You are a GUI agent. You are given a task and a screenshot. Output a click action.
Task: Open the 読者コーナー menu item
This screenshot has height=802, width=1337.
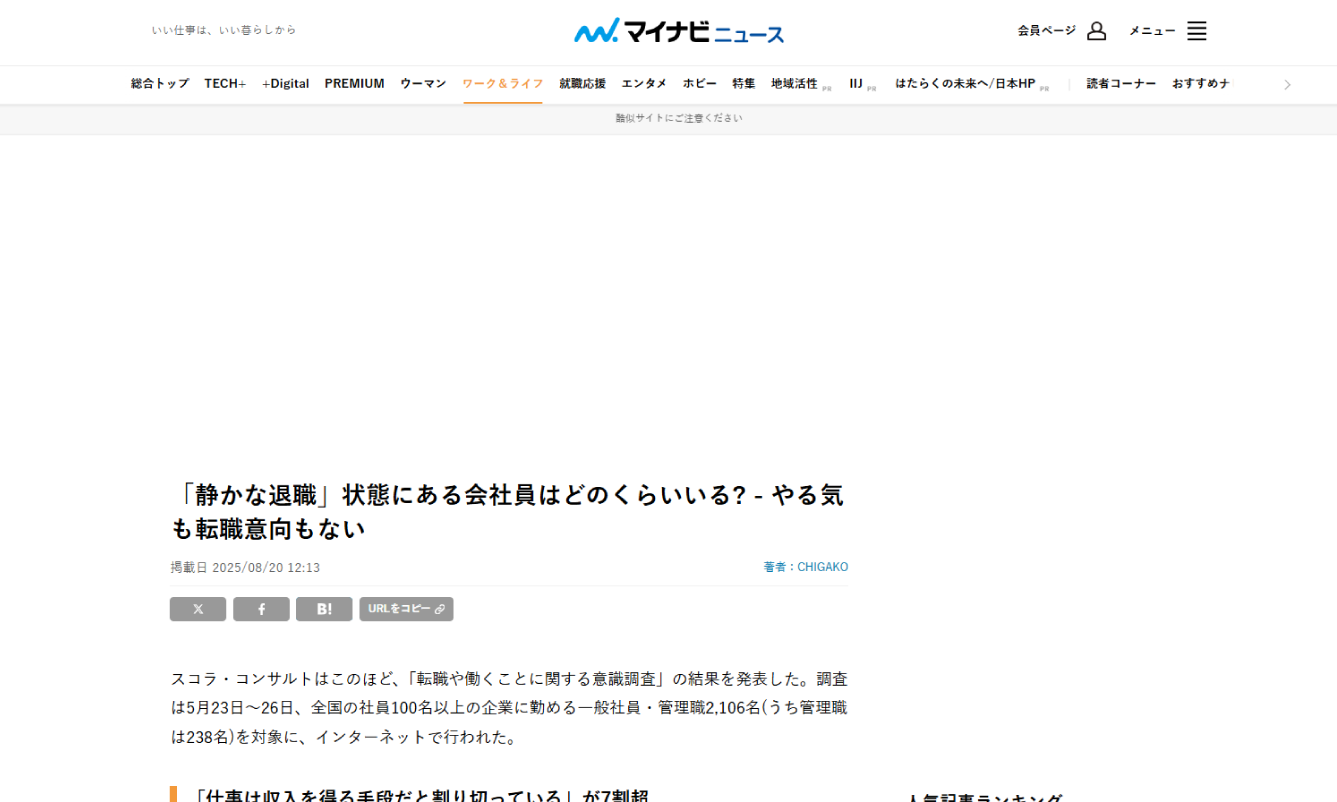click(x=1121, y=84)
